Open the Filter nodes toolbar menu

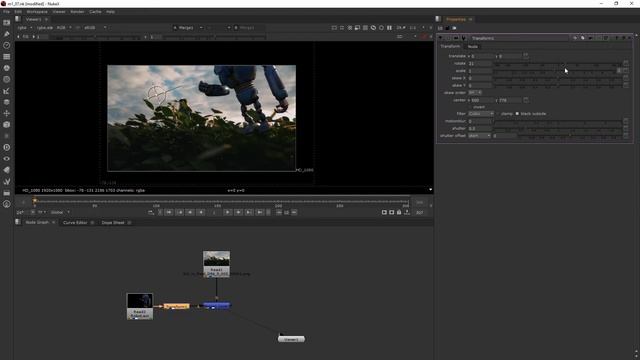click(7, 80)
